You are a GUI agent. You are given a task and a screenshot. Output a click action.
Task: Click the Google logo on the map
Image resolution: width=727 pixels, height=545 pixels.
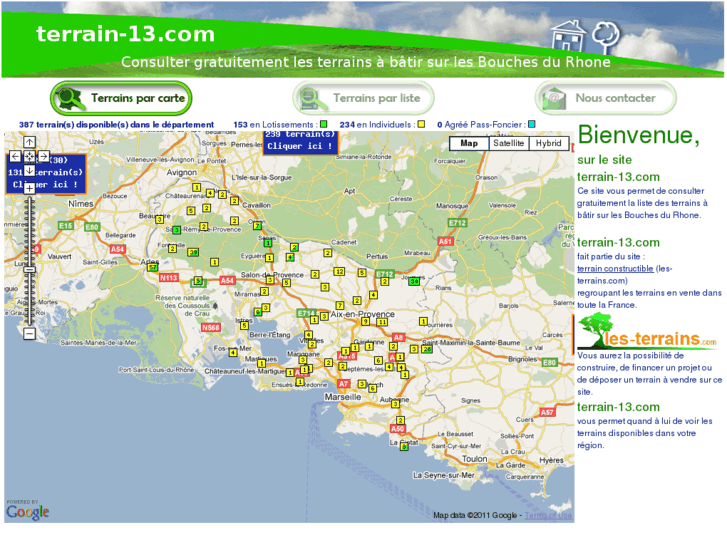click(x=27, y=511)
